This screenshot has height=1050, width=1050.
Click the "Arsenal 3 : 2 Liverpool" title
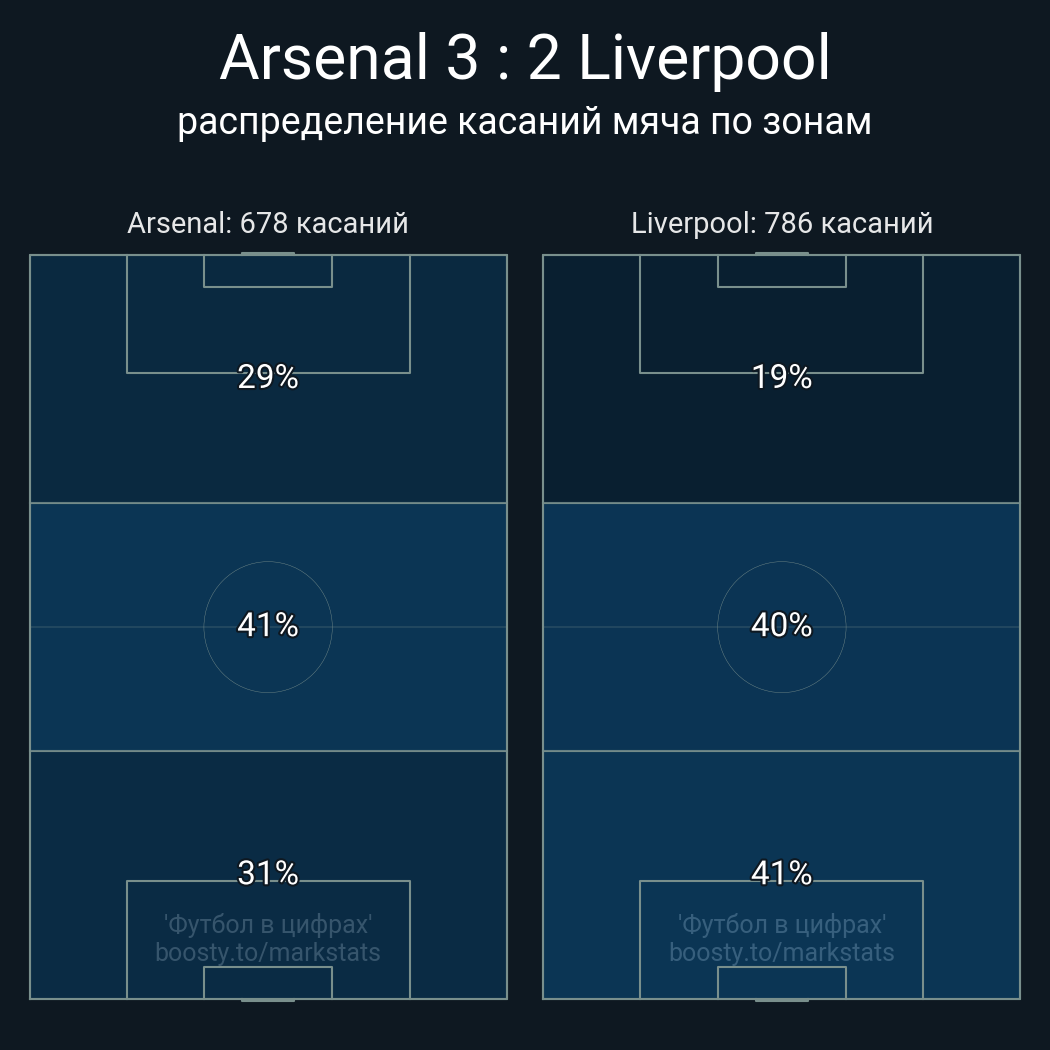click(525, 58)
